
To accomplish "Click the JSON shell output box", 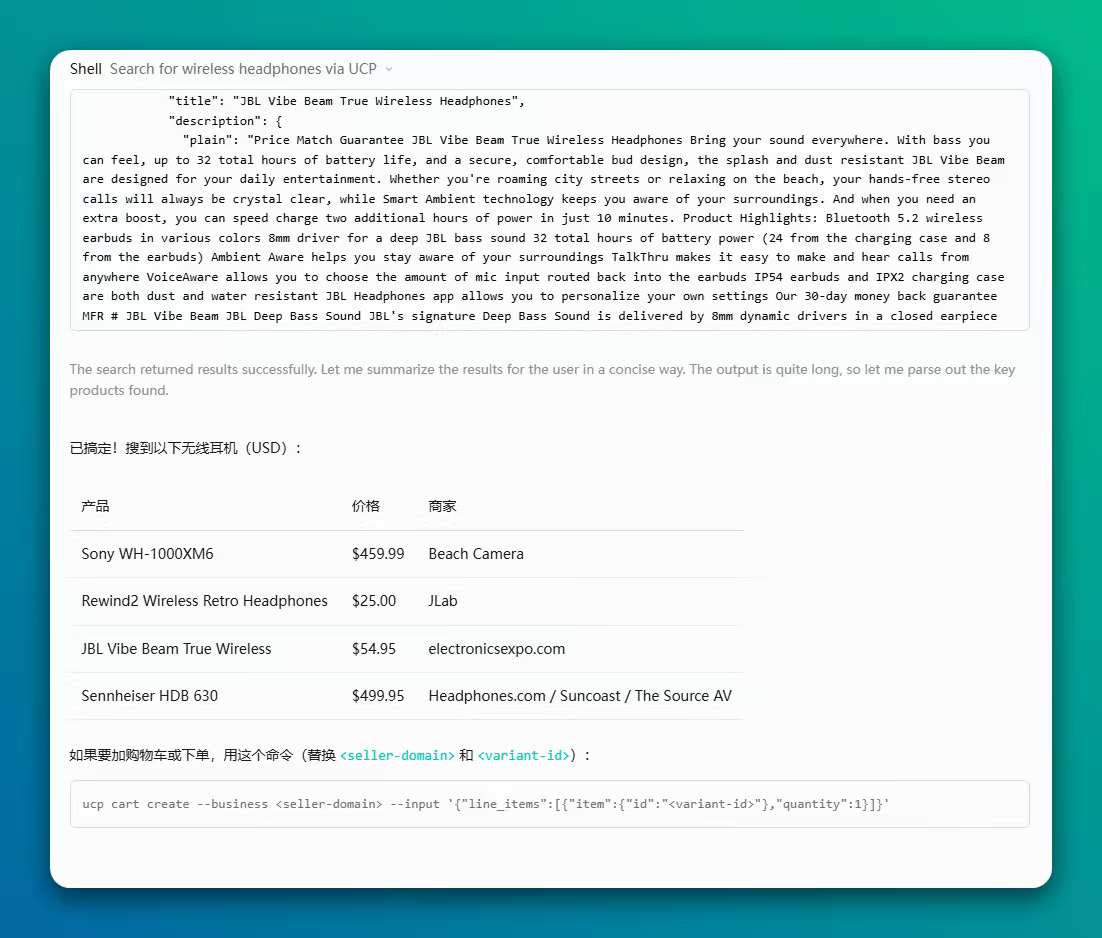I will click(x=550, y=210).
